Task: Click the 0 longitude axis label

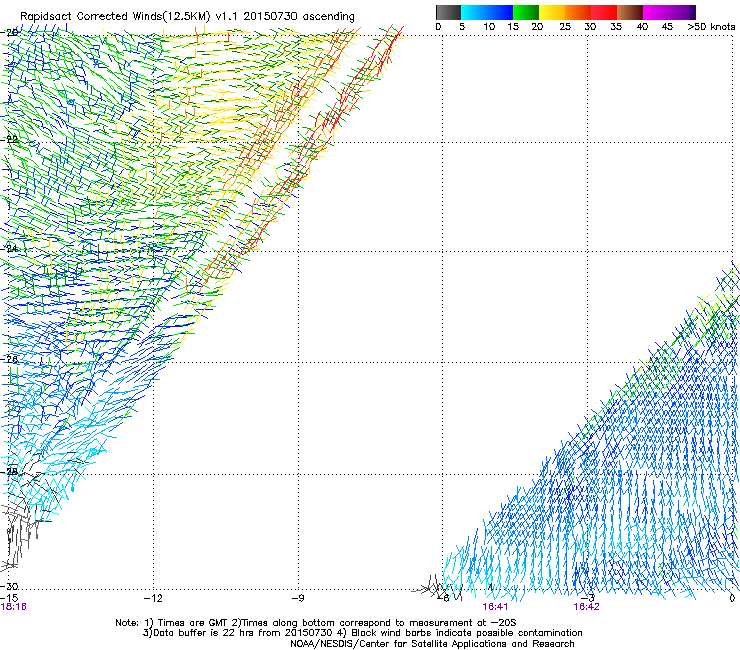Action: point(732,599)
